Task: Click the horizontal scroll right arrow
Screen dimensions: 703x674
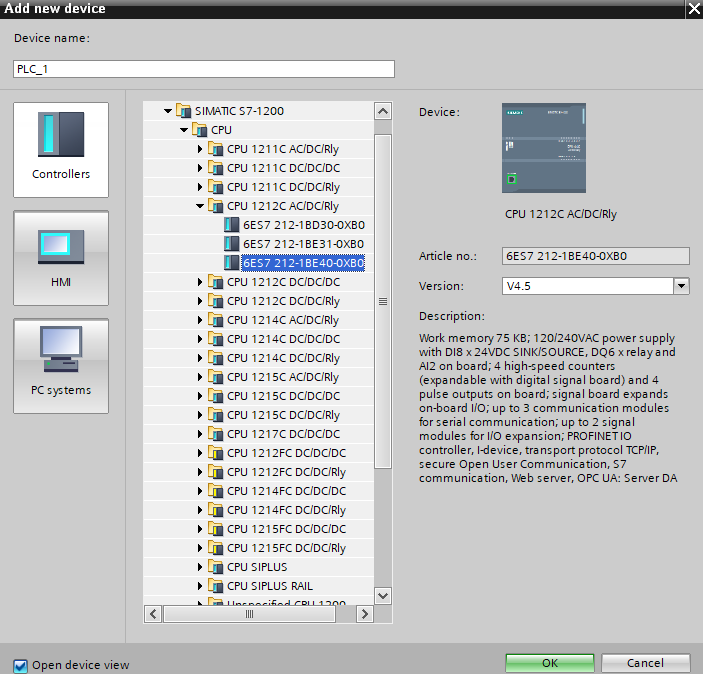Action: (365, 613)
